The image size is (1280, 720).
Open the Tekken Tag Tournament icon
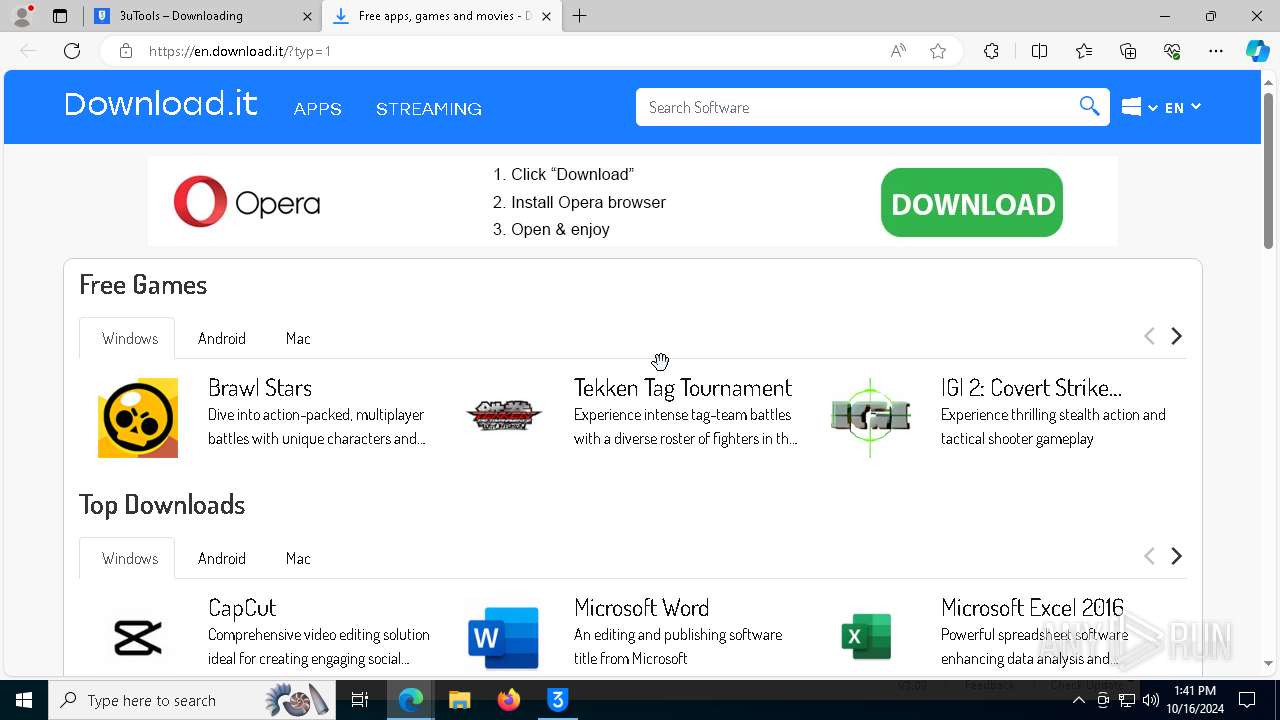pyautogui.click(x=504, y=416)
